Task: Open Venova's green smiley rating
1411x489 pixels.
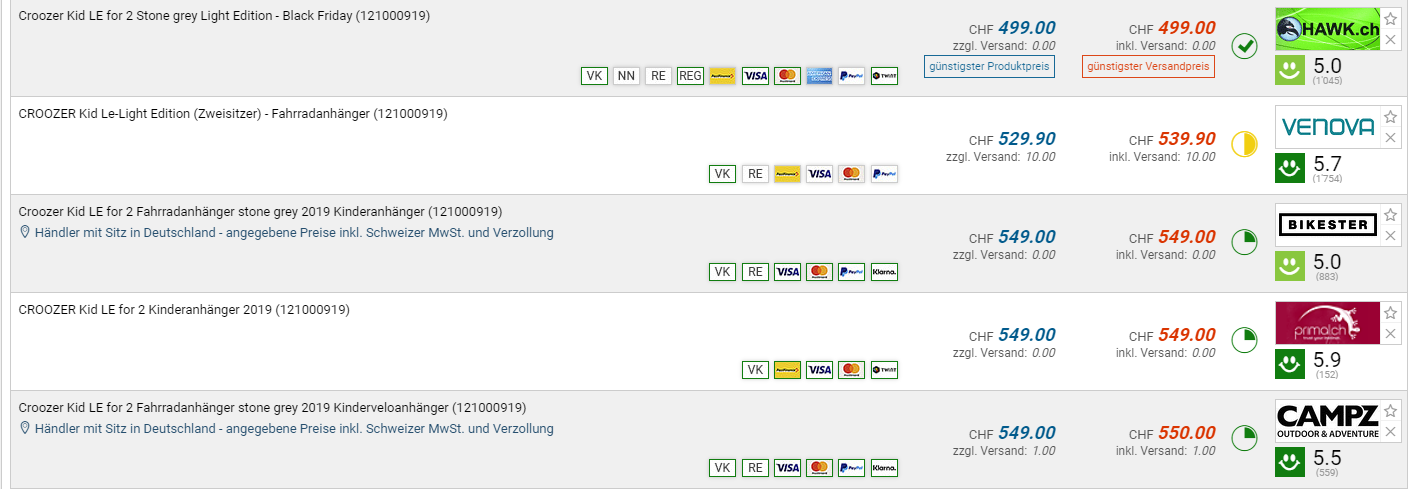Action: coord(1291,168)
